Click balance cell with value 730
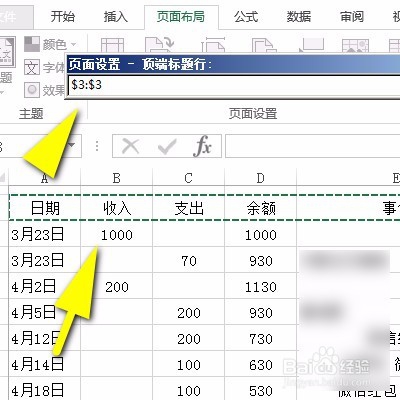This screenshot has width=400, height=400. pyautogui.click(x=261, y=338)
